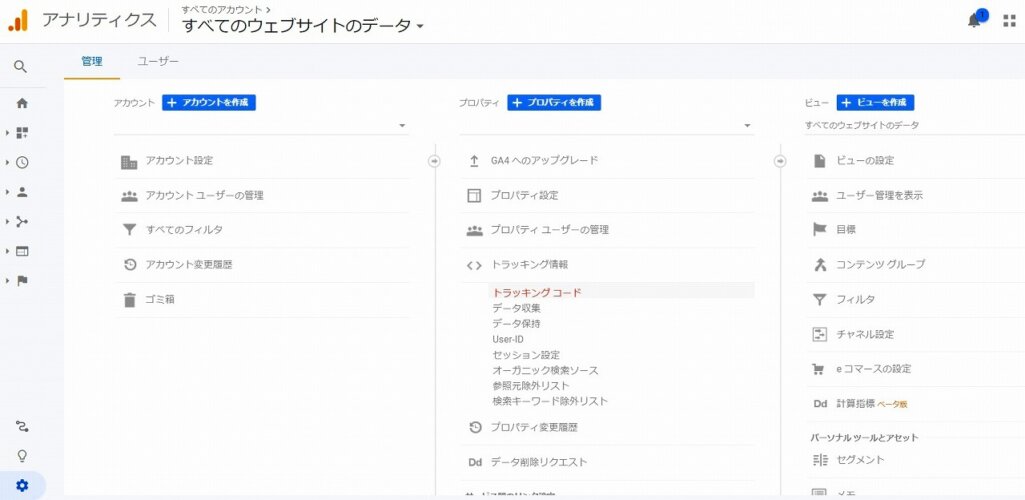Image resolution: width=1025 pixels, height=500 pixels.
Task: Select the 管理 tab
Action: (92, 61)
